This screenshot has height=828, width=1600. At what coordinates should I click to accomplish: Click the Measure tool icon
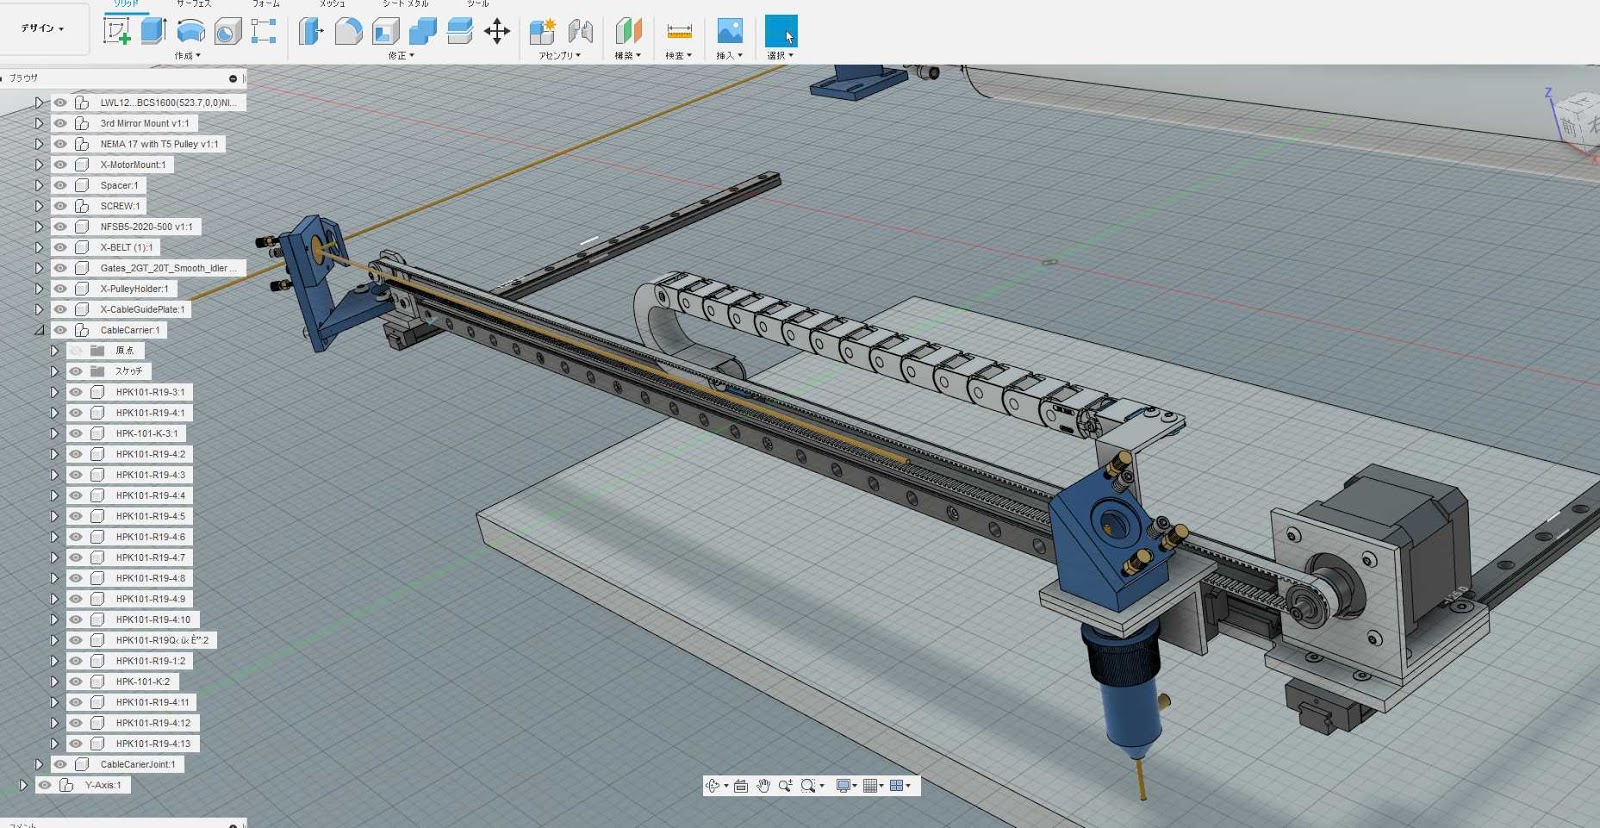tap(679, 31)
